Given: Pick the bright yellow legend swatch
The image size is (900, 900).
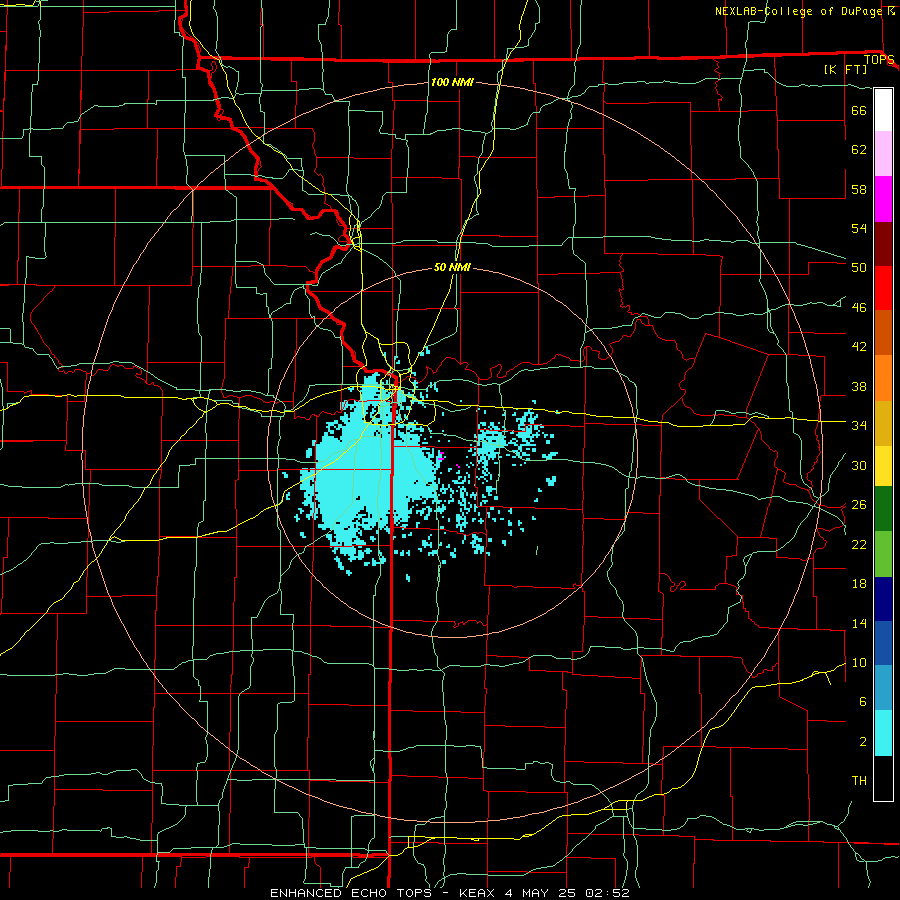Looking at the screenshot, I should 883,465.
